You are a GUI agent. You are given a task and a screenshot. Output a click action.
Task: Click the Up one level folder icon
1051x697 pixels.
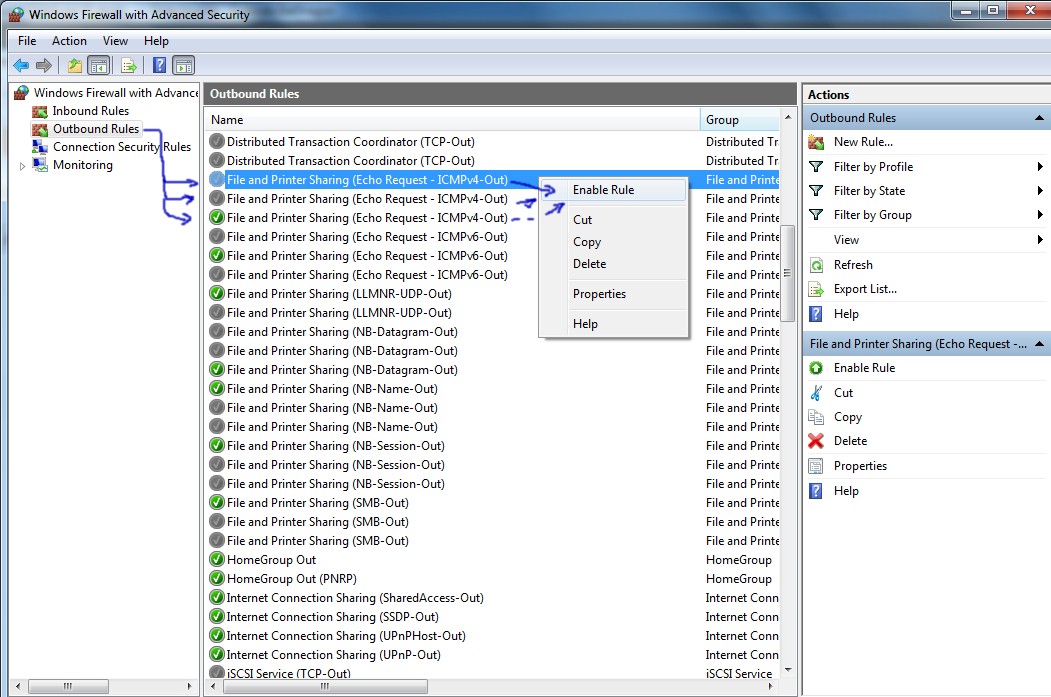click(x=74, y=66)
